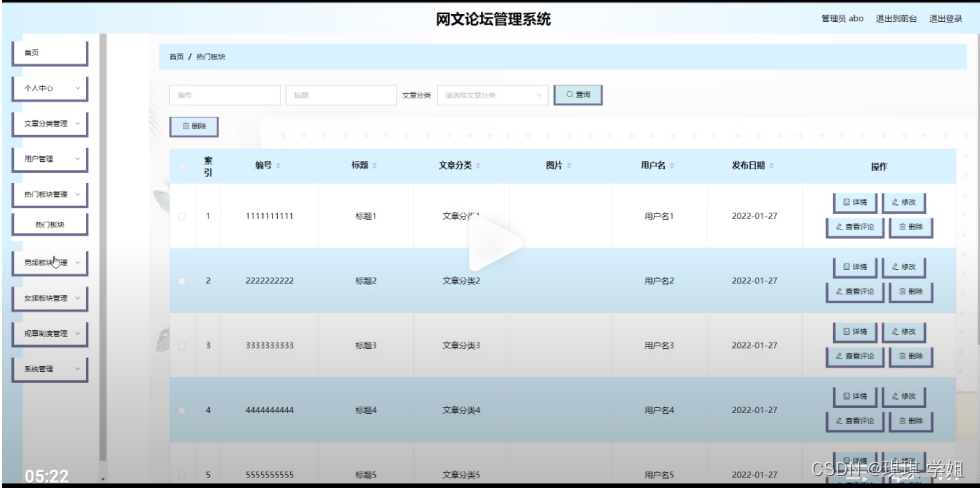980x488 pixels.
Task: Click 退出登录 to log out
Action: click(x=946, y=19)
